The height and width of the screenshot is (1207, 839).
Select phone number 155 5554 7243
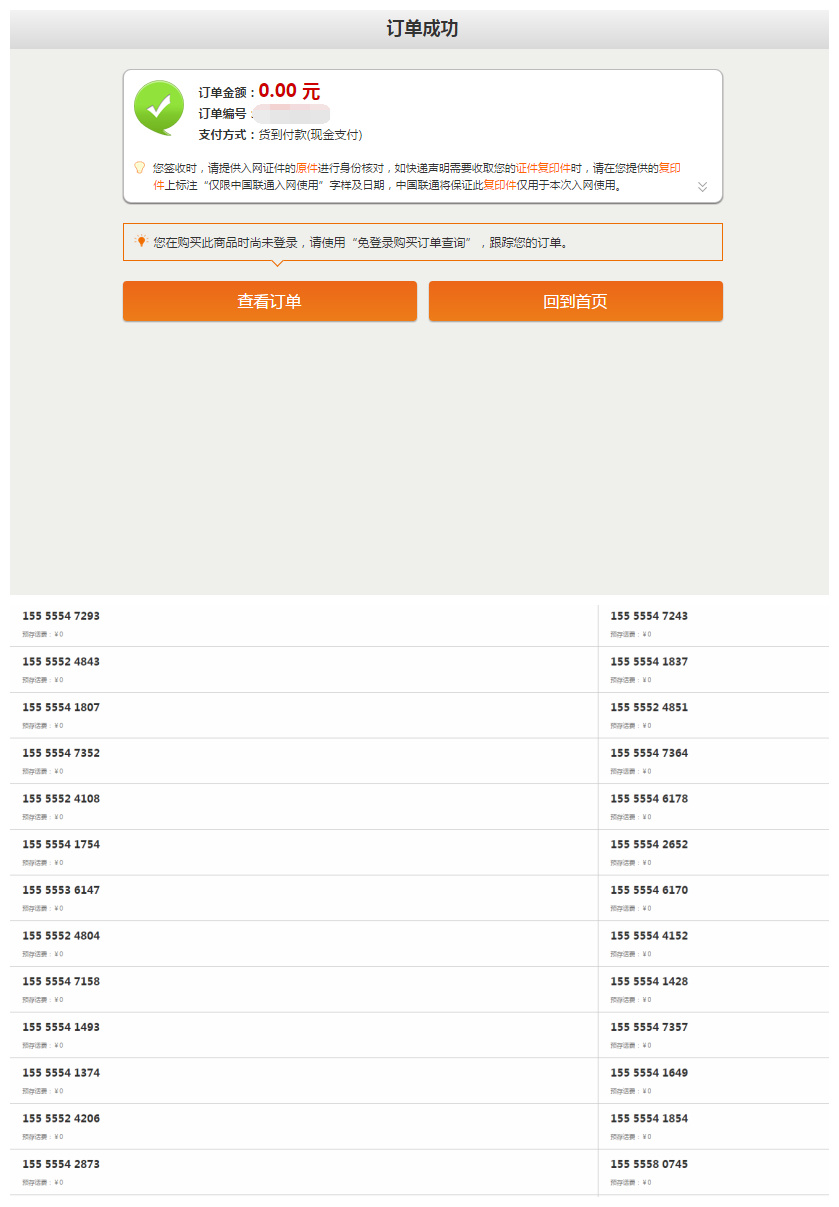tap(649, 616)
